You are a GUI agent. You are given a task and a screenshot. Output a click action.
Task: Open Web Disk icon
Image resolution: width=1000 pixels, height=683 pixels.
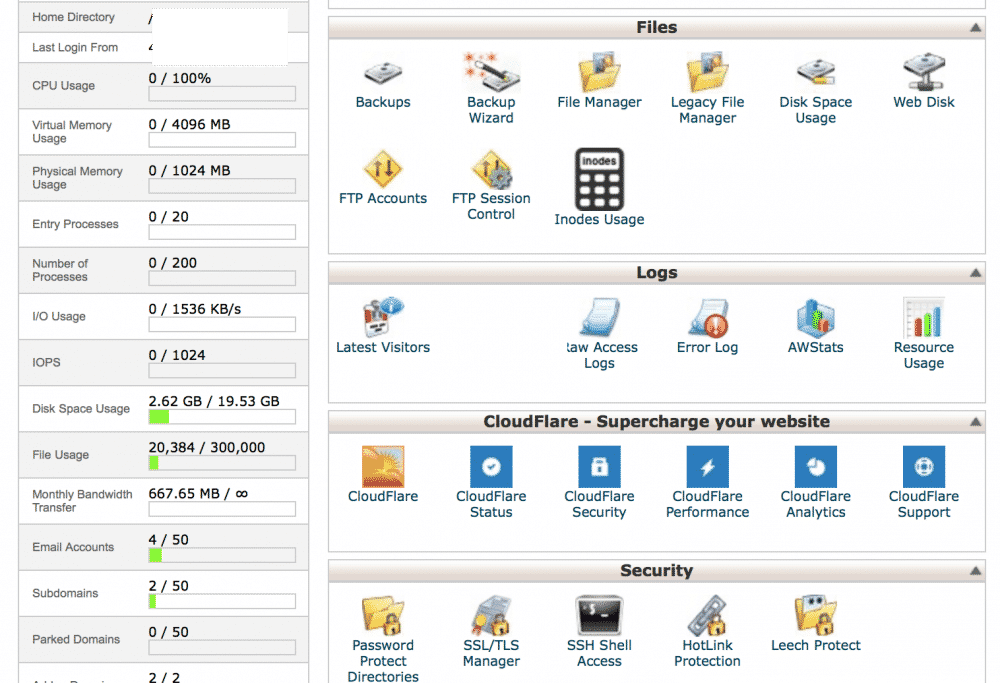pos(923,71)
